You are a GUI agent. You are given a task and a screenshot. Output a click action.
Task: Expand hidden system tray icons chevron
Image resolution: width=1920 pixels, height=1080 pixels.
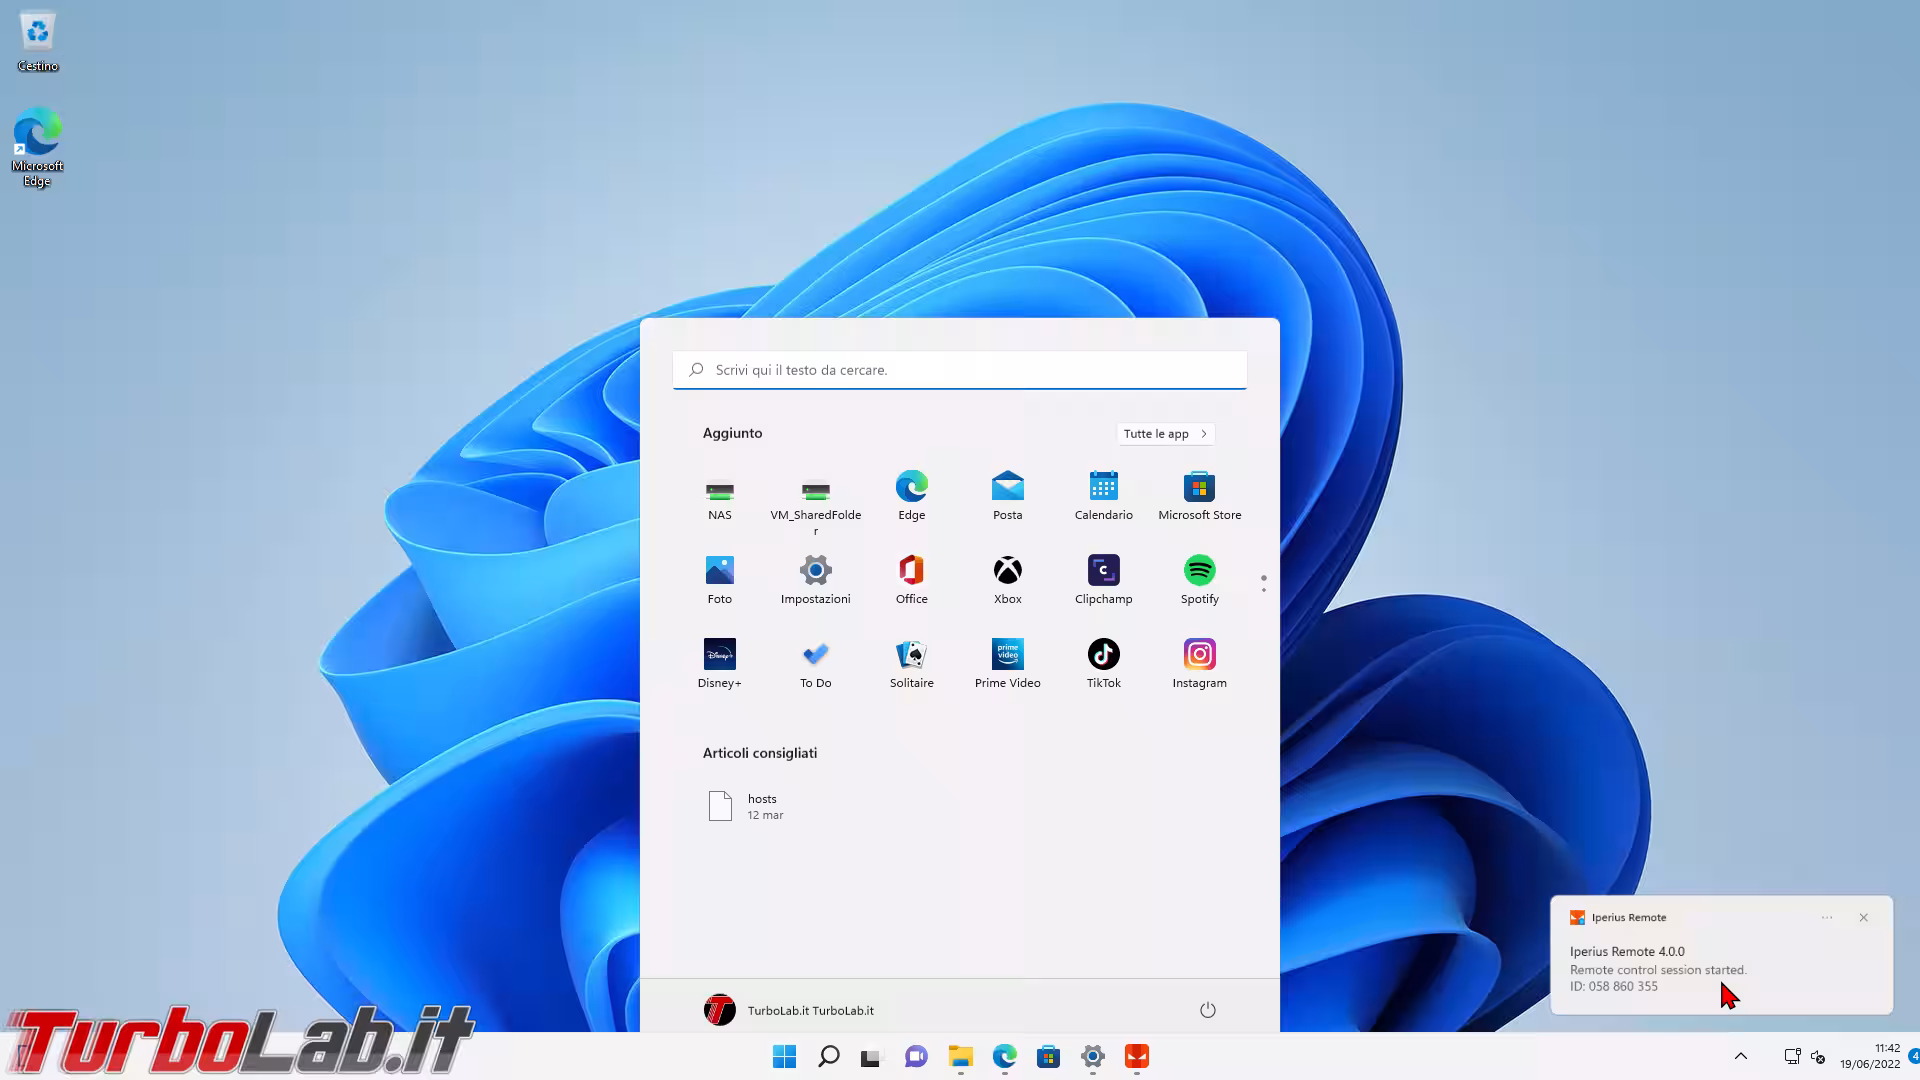[x=1740, y=1056]
